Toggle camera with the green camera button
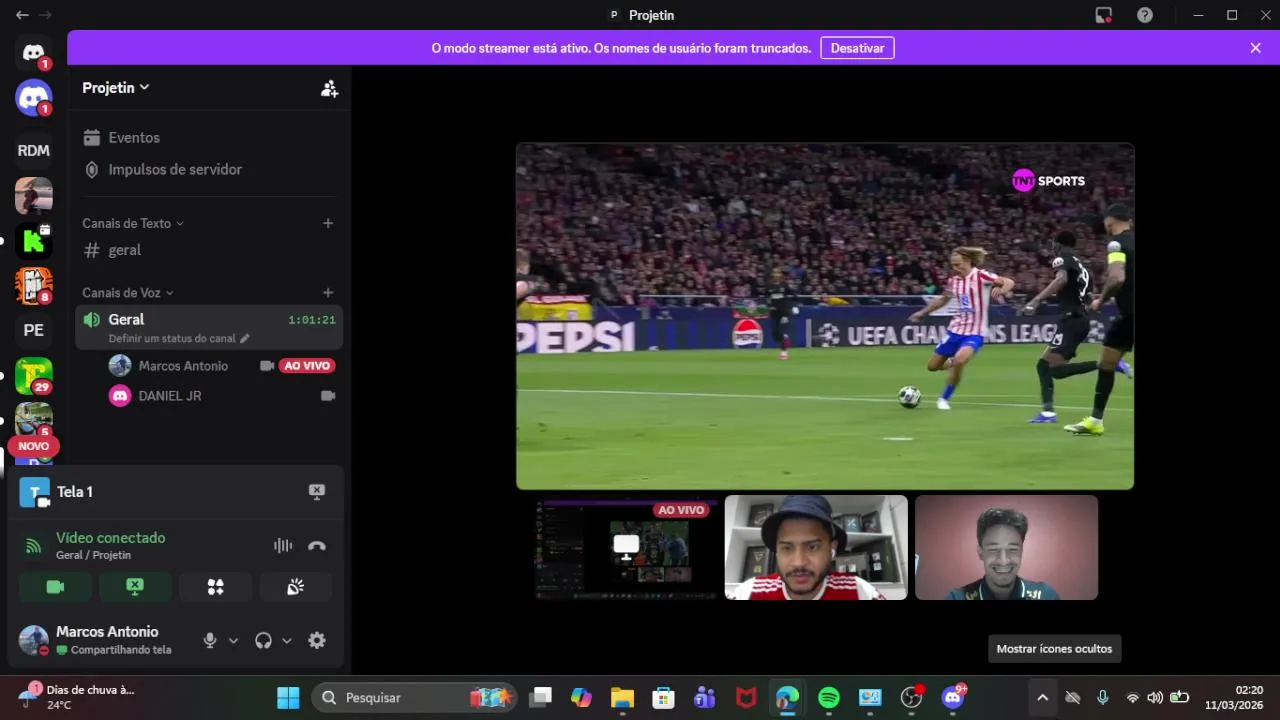This screenshot has height=720, width=1280. click(x=55, y=587)
